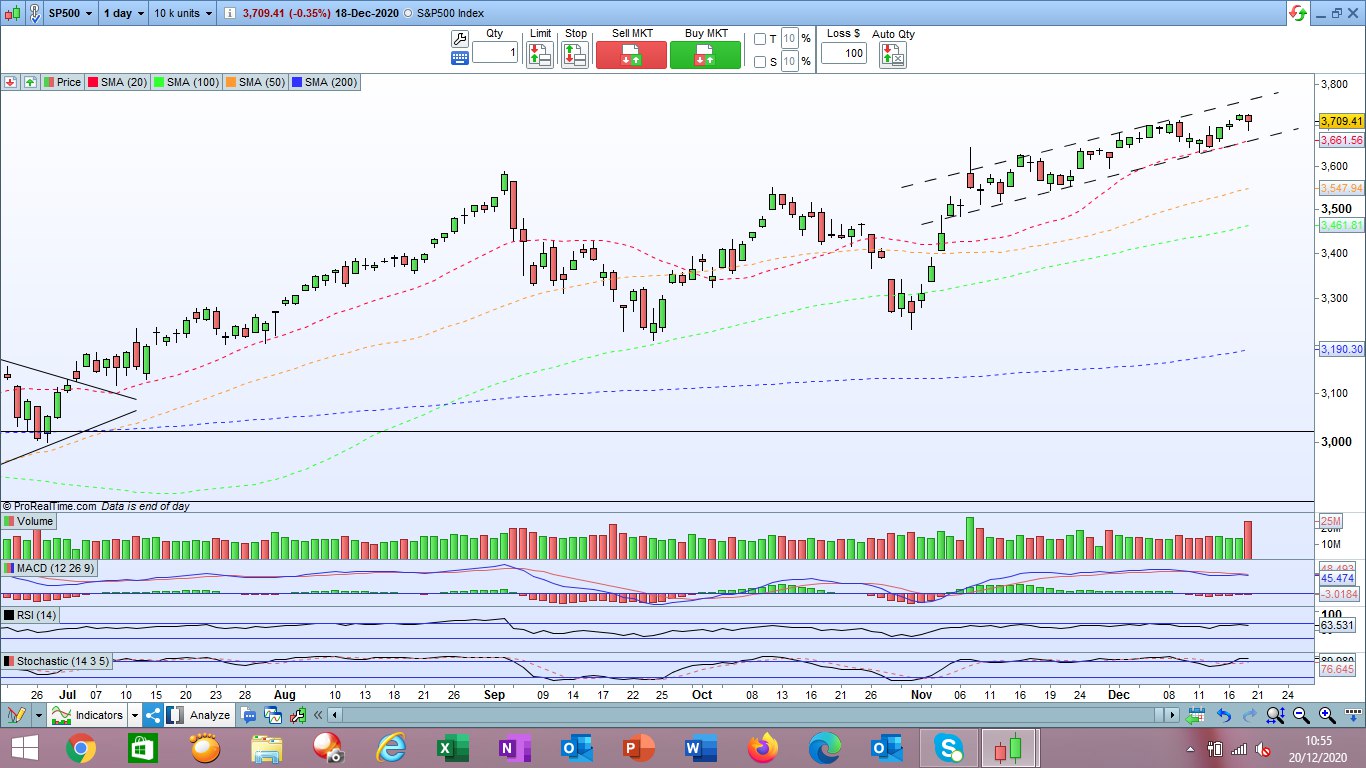The width and height of the screenshot is (1366, 768).
Task: Expand the drawing tools dropdown arrow
Action: pyautogui.click(x=38, y=715)
